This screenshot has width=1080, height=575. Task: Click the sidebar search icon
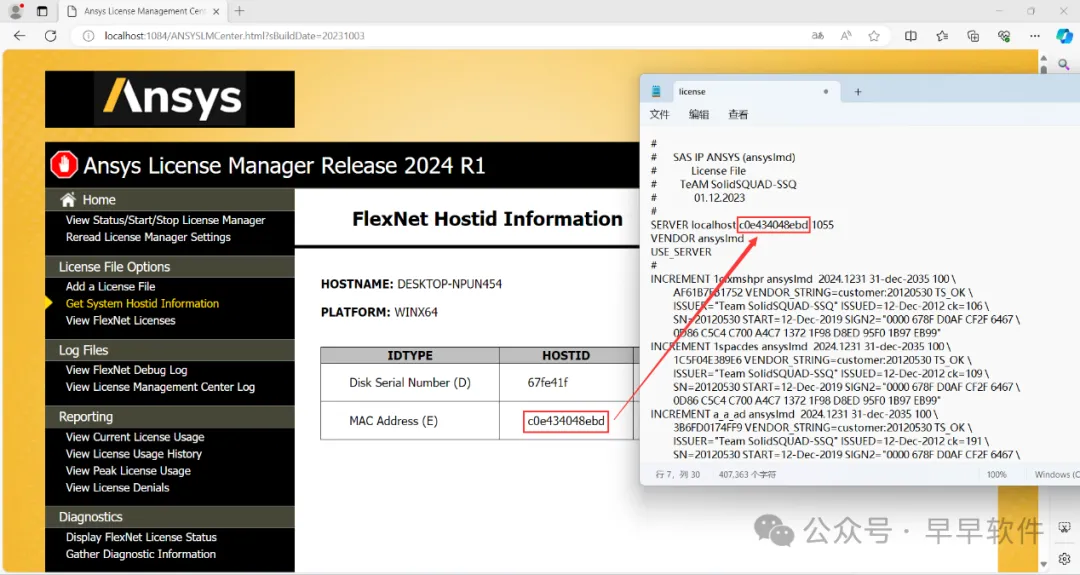(1064, 64)
